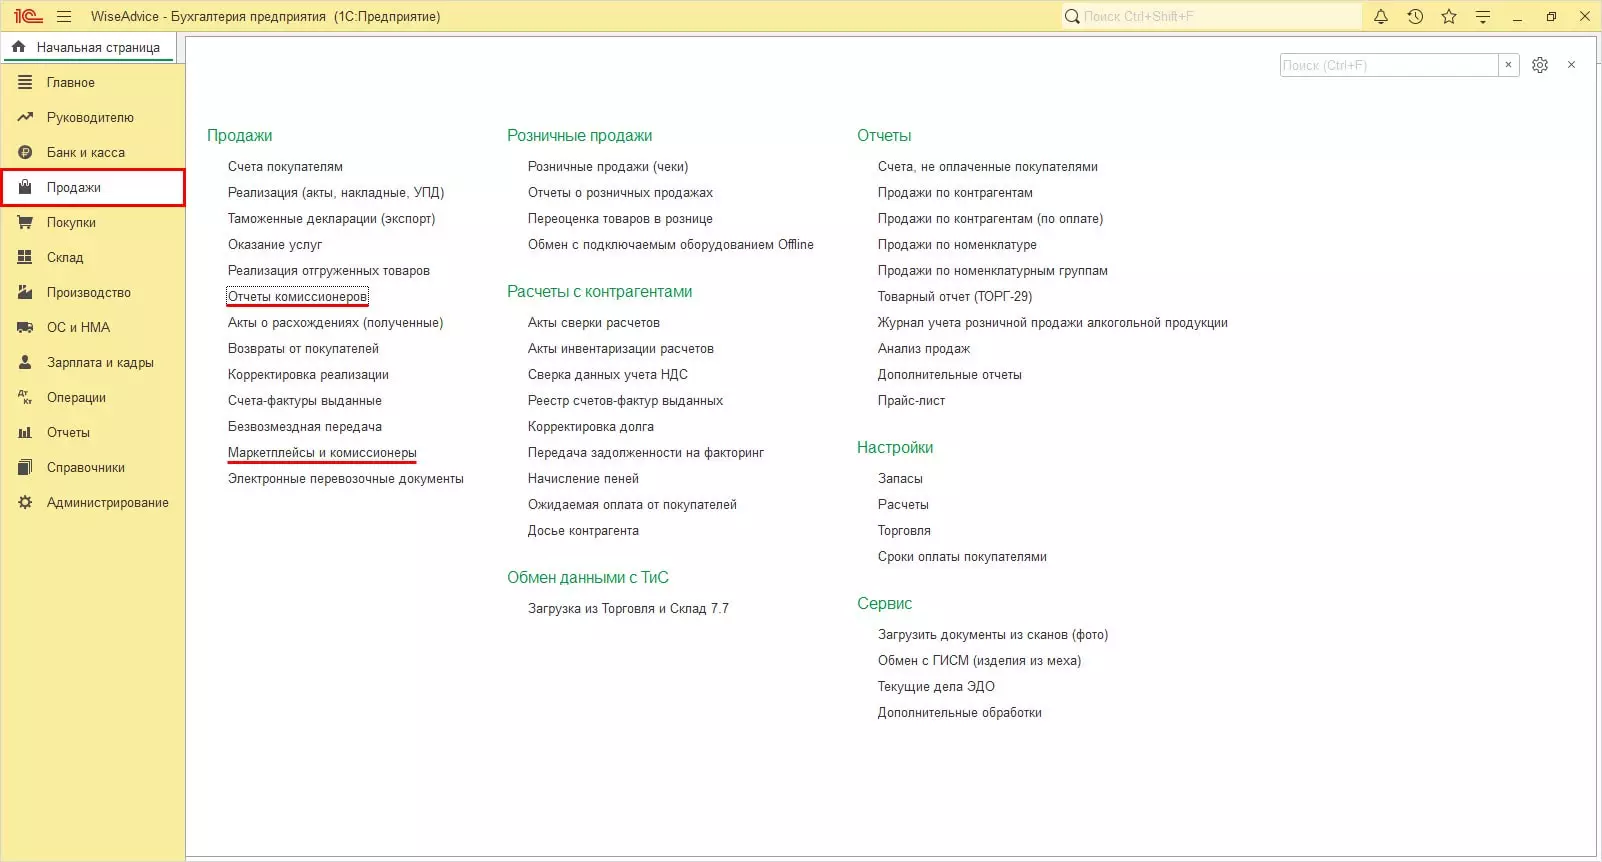Viewport: 1602px width, 862px height.
Task: Open Отчеты о розничных продажах
Action: (620, 192)
